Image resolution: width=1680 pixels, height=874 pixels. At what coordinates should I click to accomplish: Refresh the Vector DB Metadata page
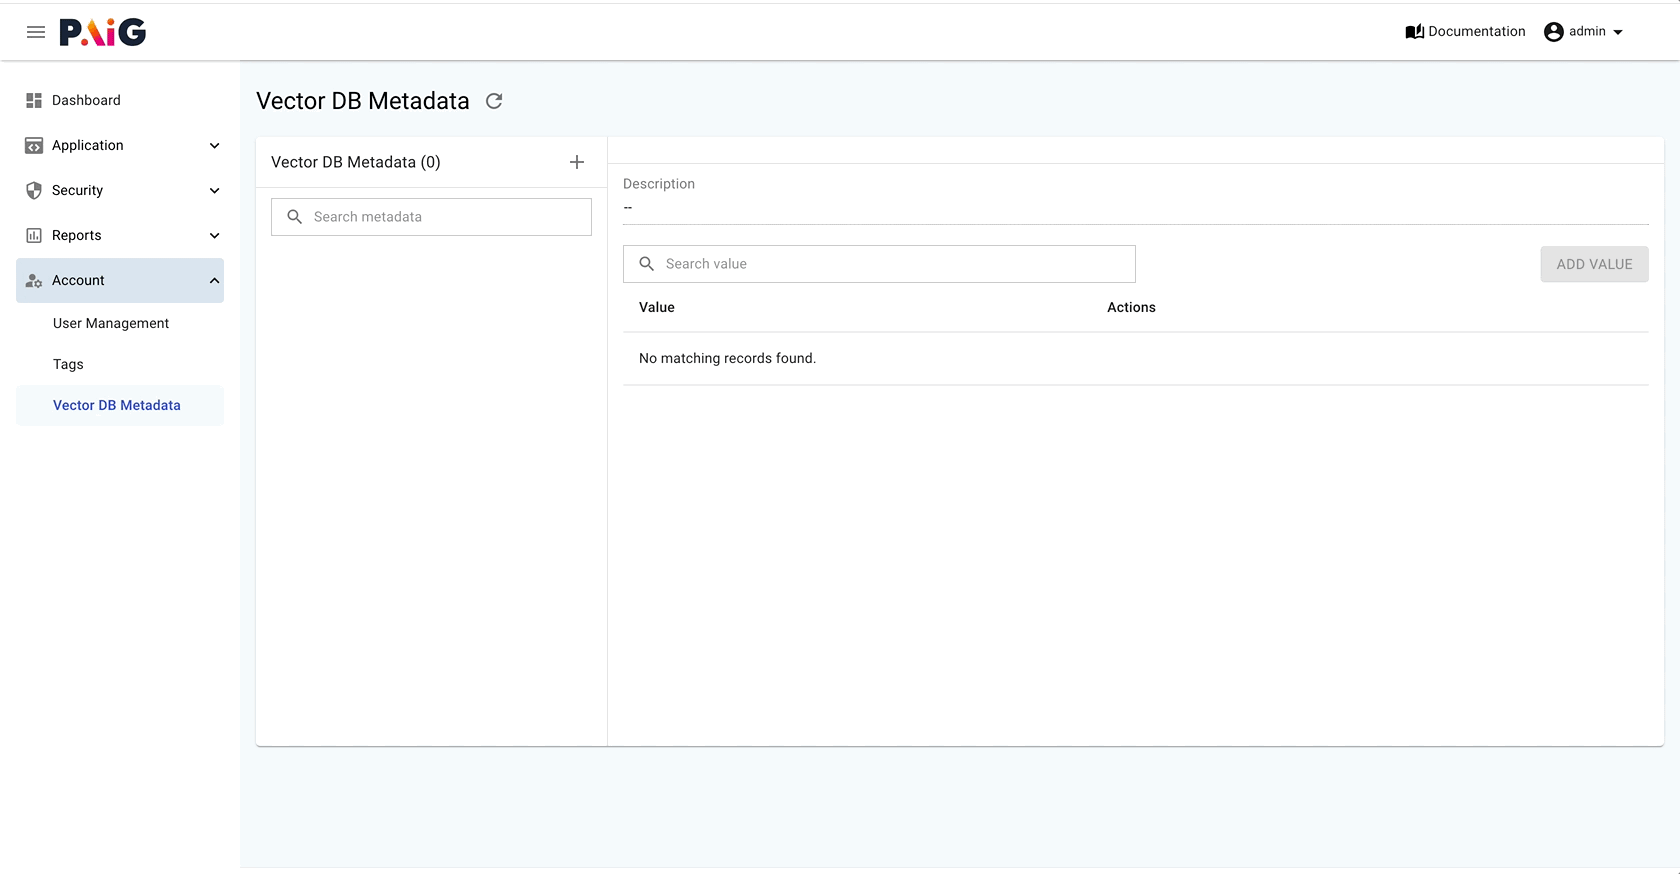[494, 101]
